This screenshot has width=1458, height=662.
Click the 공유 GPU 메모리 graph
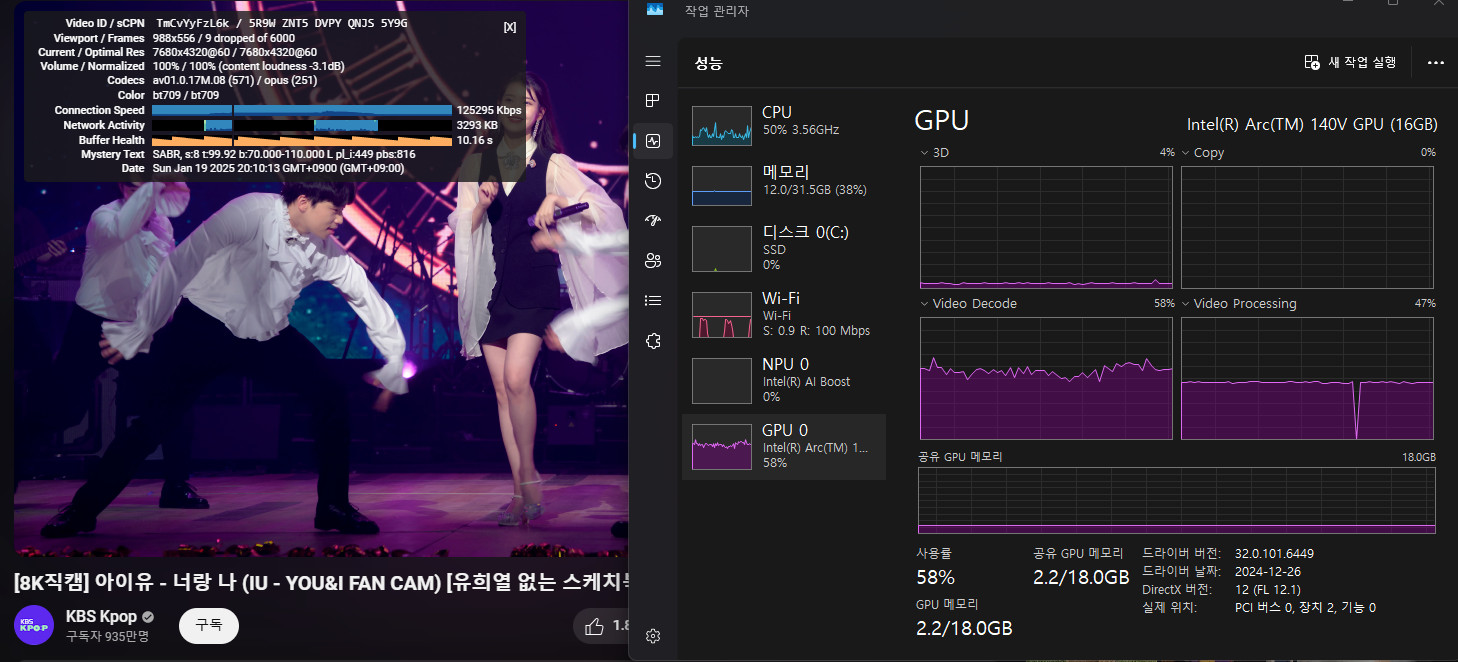tap(1176, 500)
